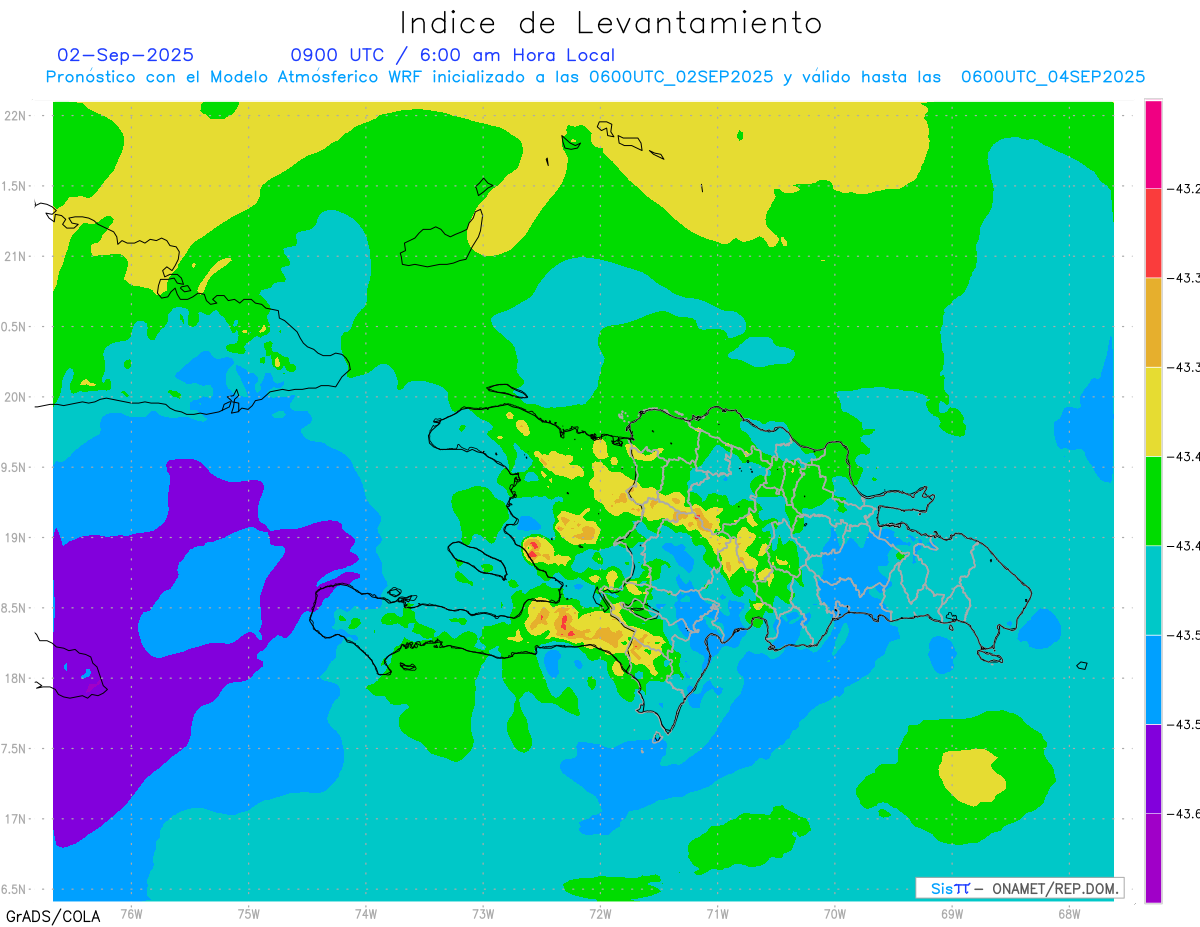Click the '75W' longitude label
1200x927 pixels.
pyautogui.click(x=249, y=913)
